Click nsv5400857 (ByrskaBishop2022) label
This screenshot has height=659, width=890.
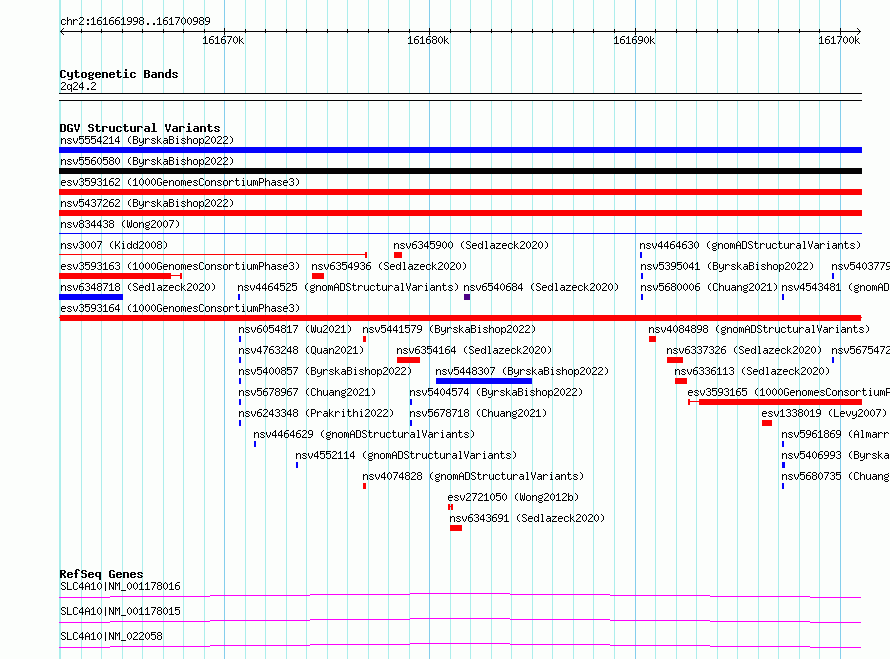coord(325,371)
